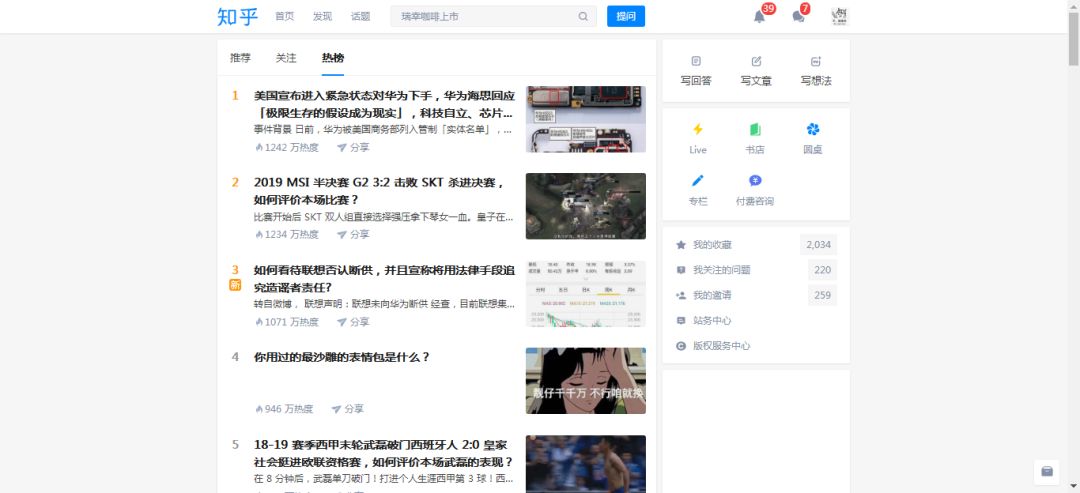This screenshot has width=1080, height=493.
Task: Share the 最沙雕的表情包 question
Action: [x=347, y=409]
